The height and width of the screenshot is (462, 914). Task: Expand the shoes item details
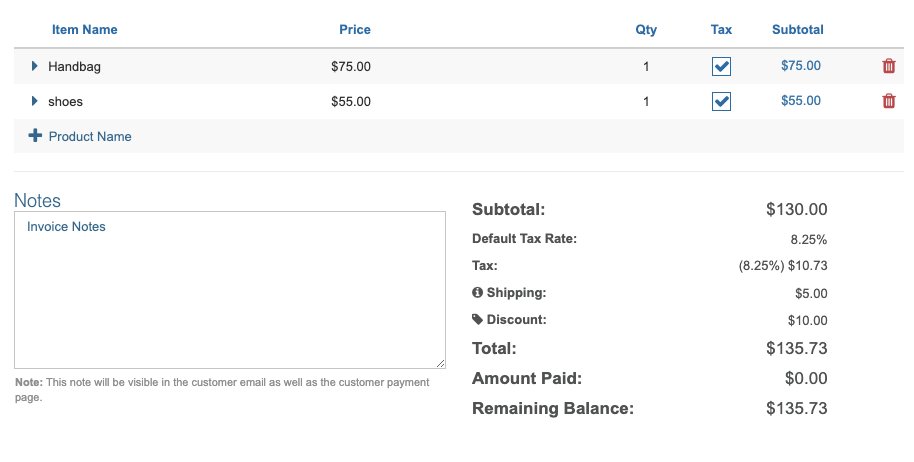(x=35, y=101)
